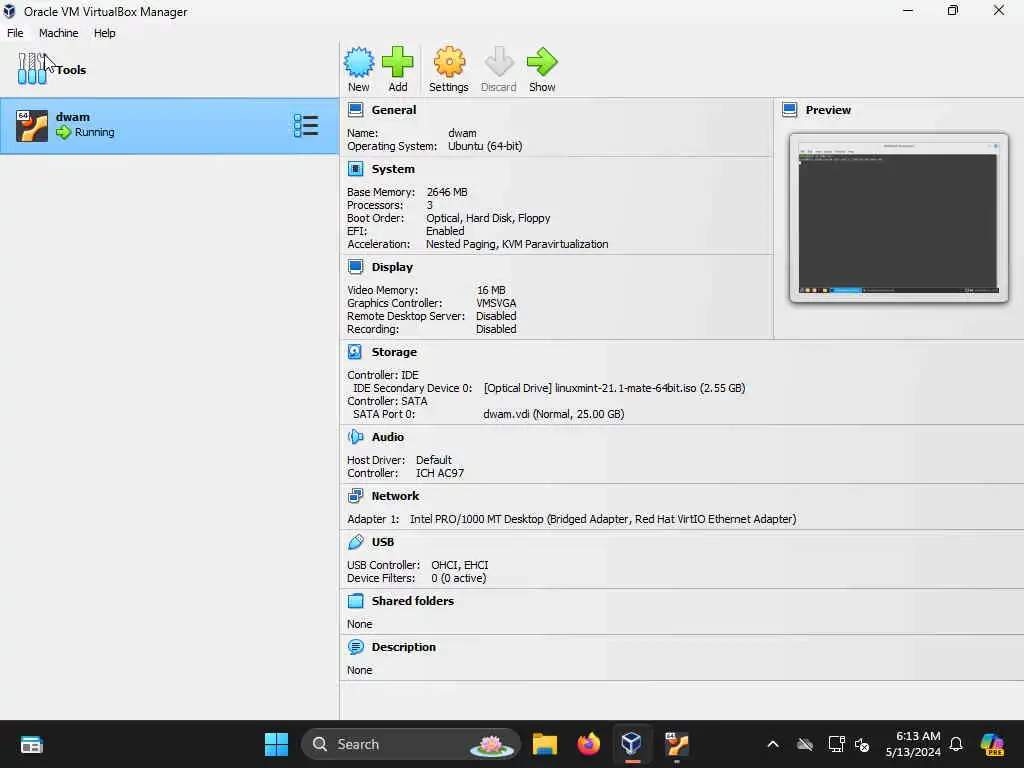Open Windows Start menu
The image size is (1024, 768).
click(276, 744)
